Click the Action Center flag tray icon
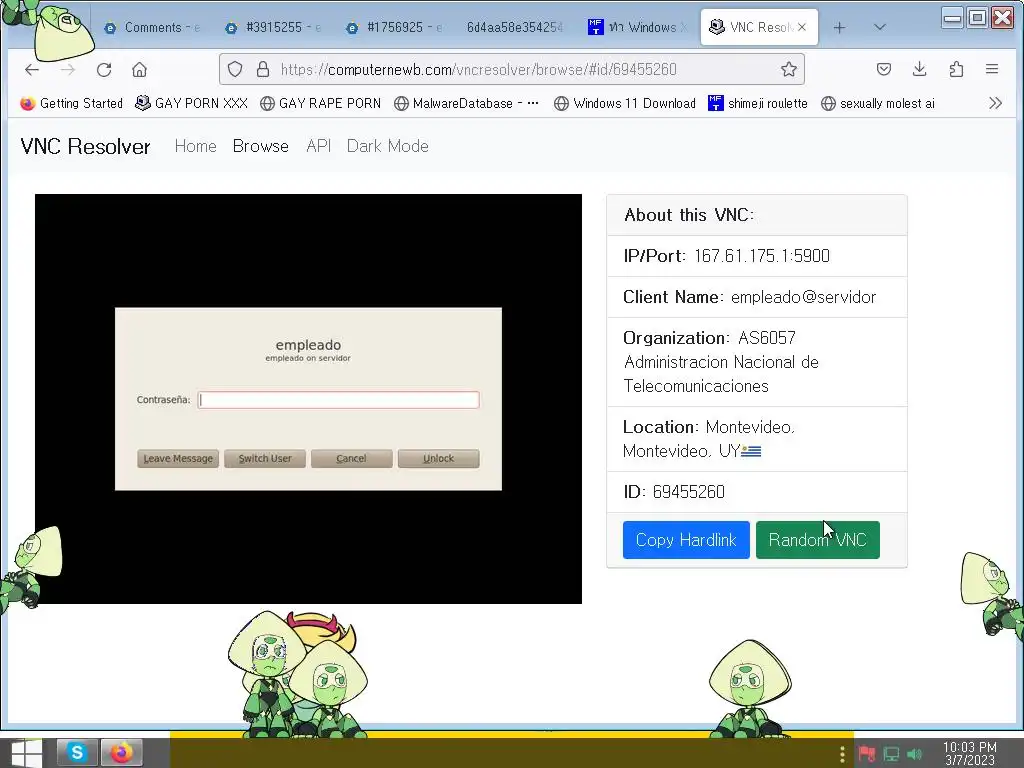 click(867, 754)
